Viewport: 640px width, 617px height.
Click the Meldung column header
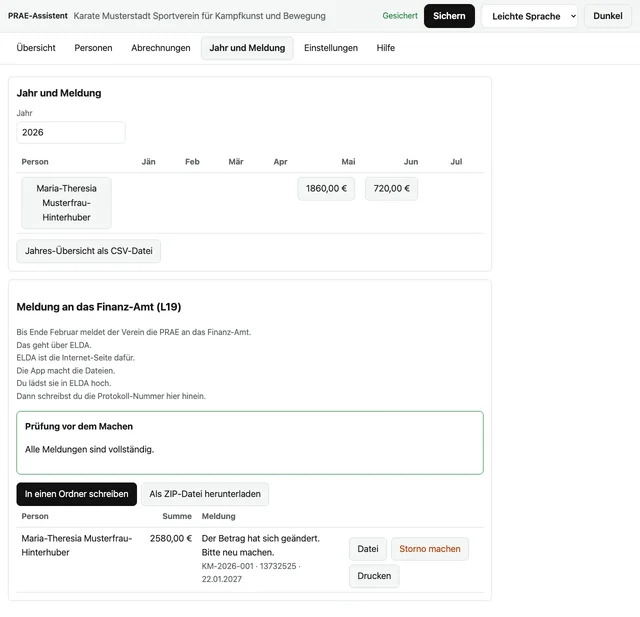click(218, 516)
